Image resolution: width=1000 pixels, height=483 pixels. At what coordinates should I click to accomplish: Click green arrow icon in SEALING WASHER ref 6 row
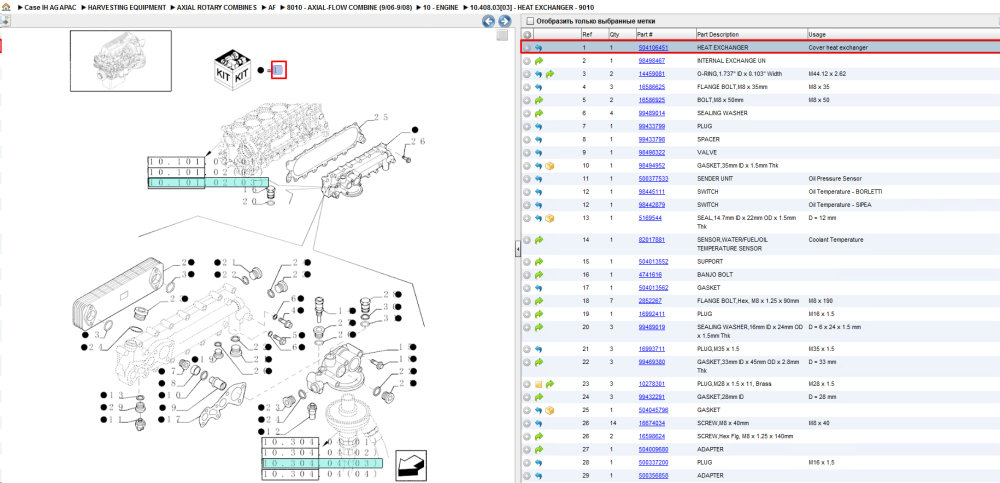539,113
